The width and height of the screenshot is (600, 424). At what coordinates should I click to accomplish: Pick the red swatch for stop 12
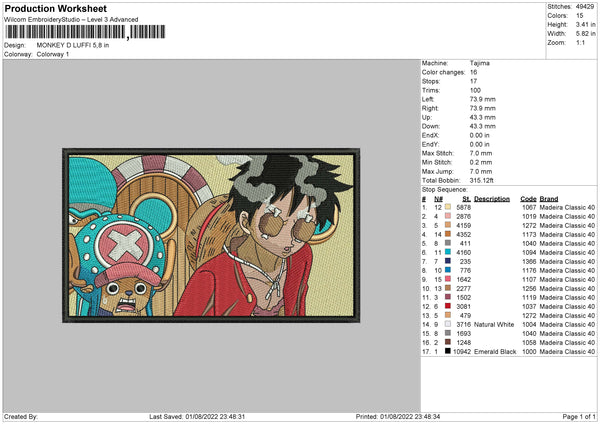click(447, 306)
